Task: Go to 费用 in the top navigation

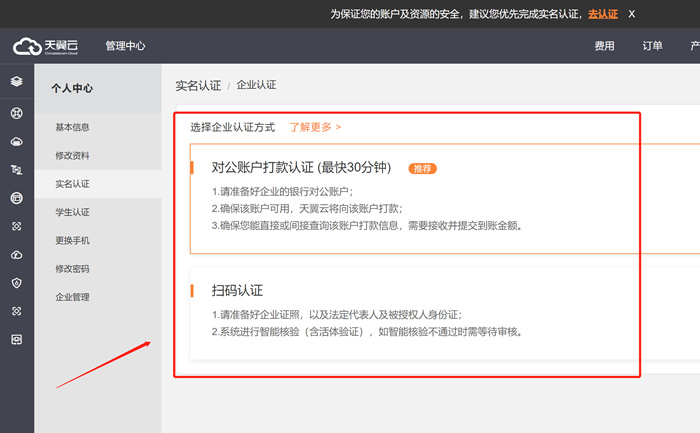Action: click(604, 46)
